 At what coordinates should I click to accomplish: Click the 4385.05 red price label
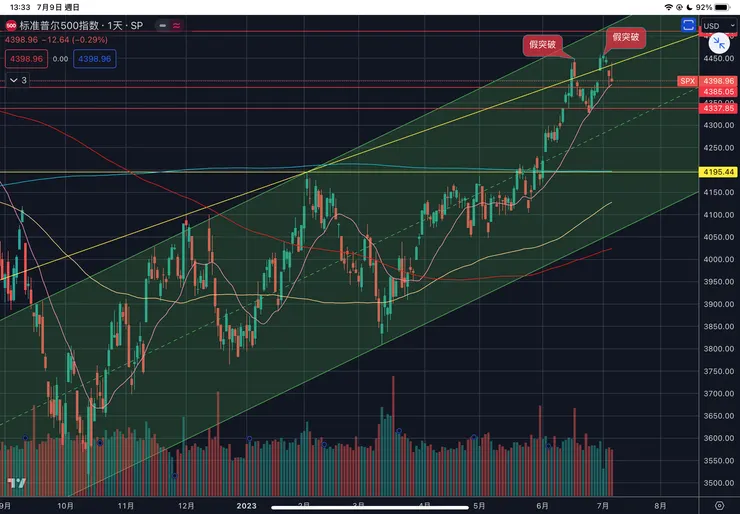click(x=719, y=91)
